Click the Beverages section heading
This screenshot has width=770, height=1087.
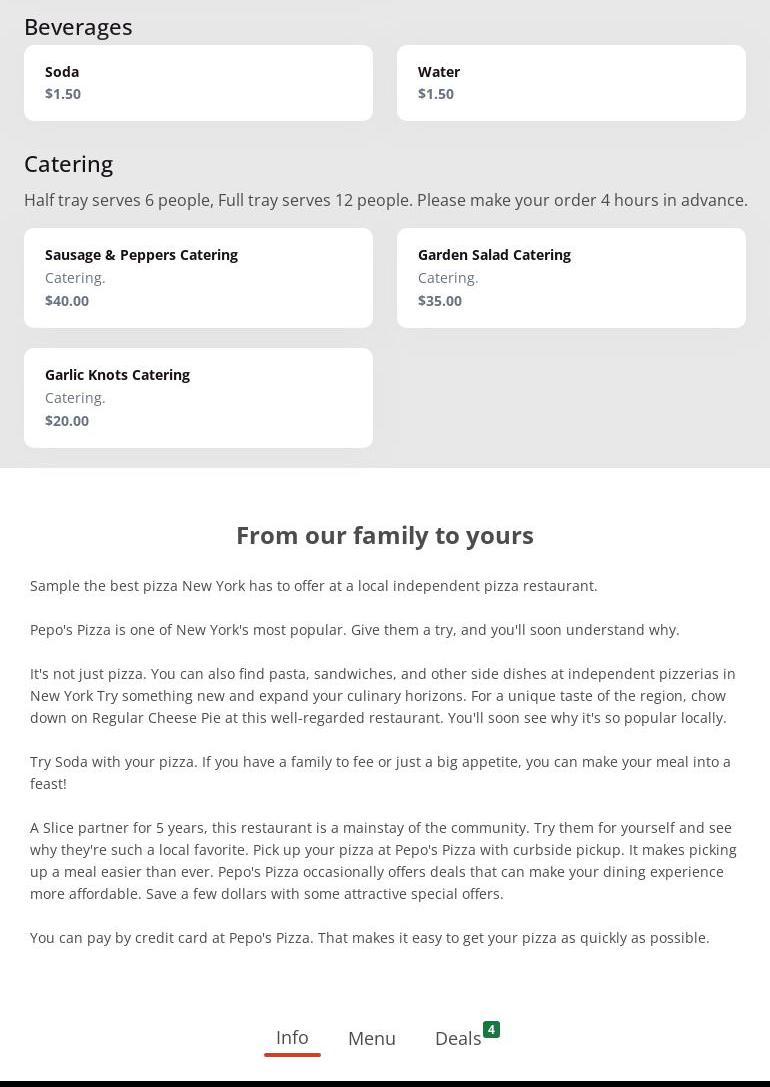(78, 27)
